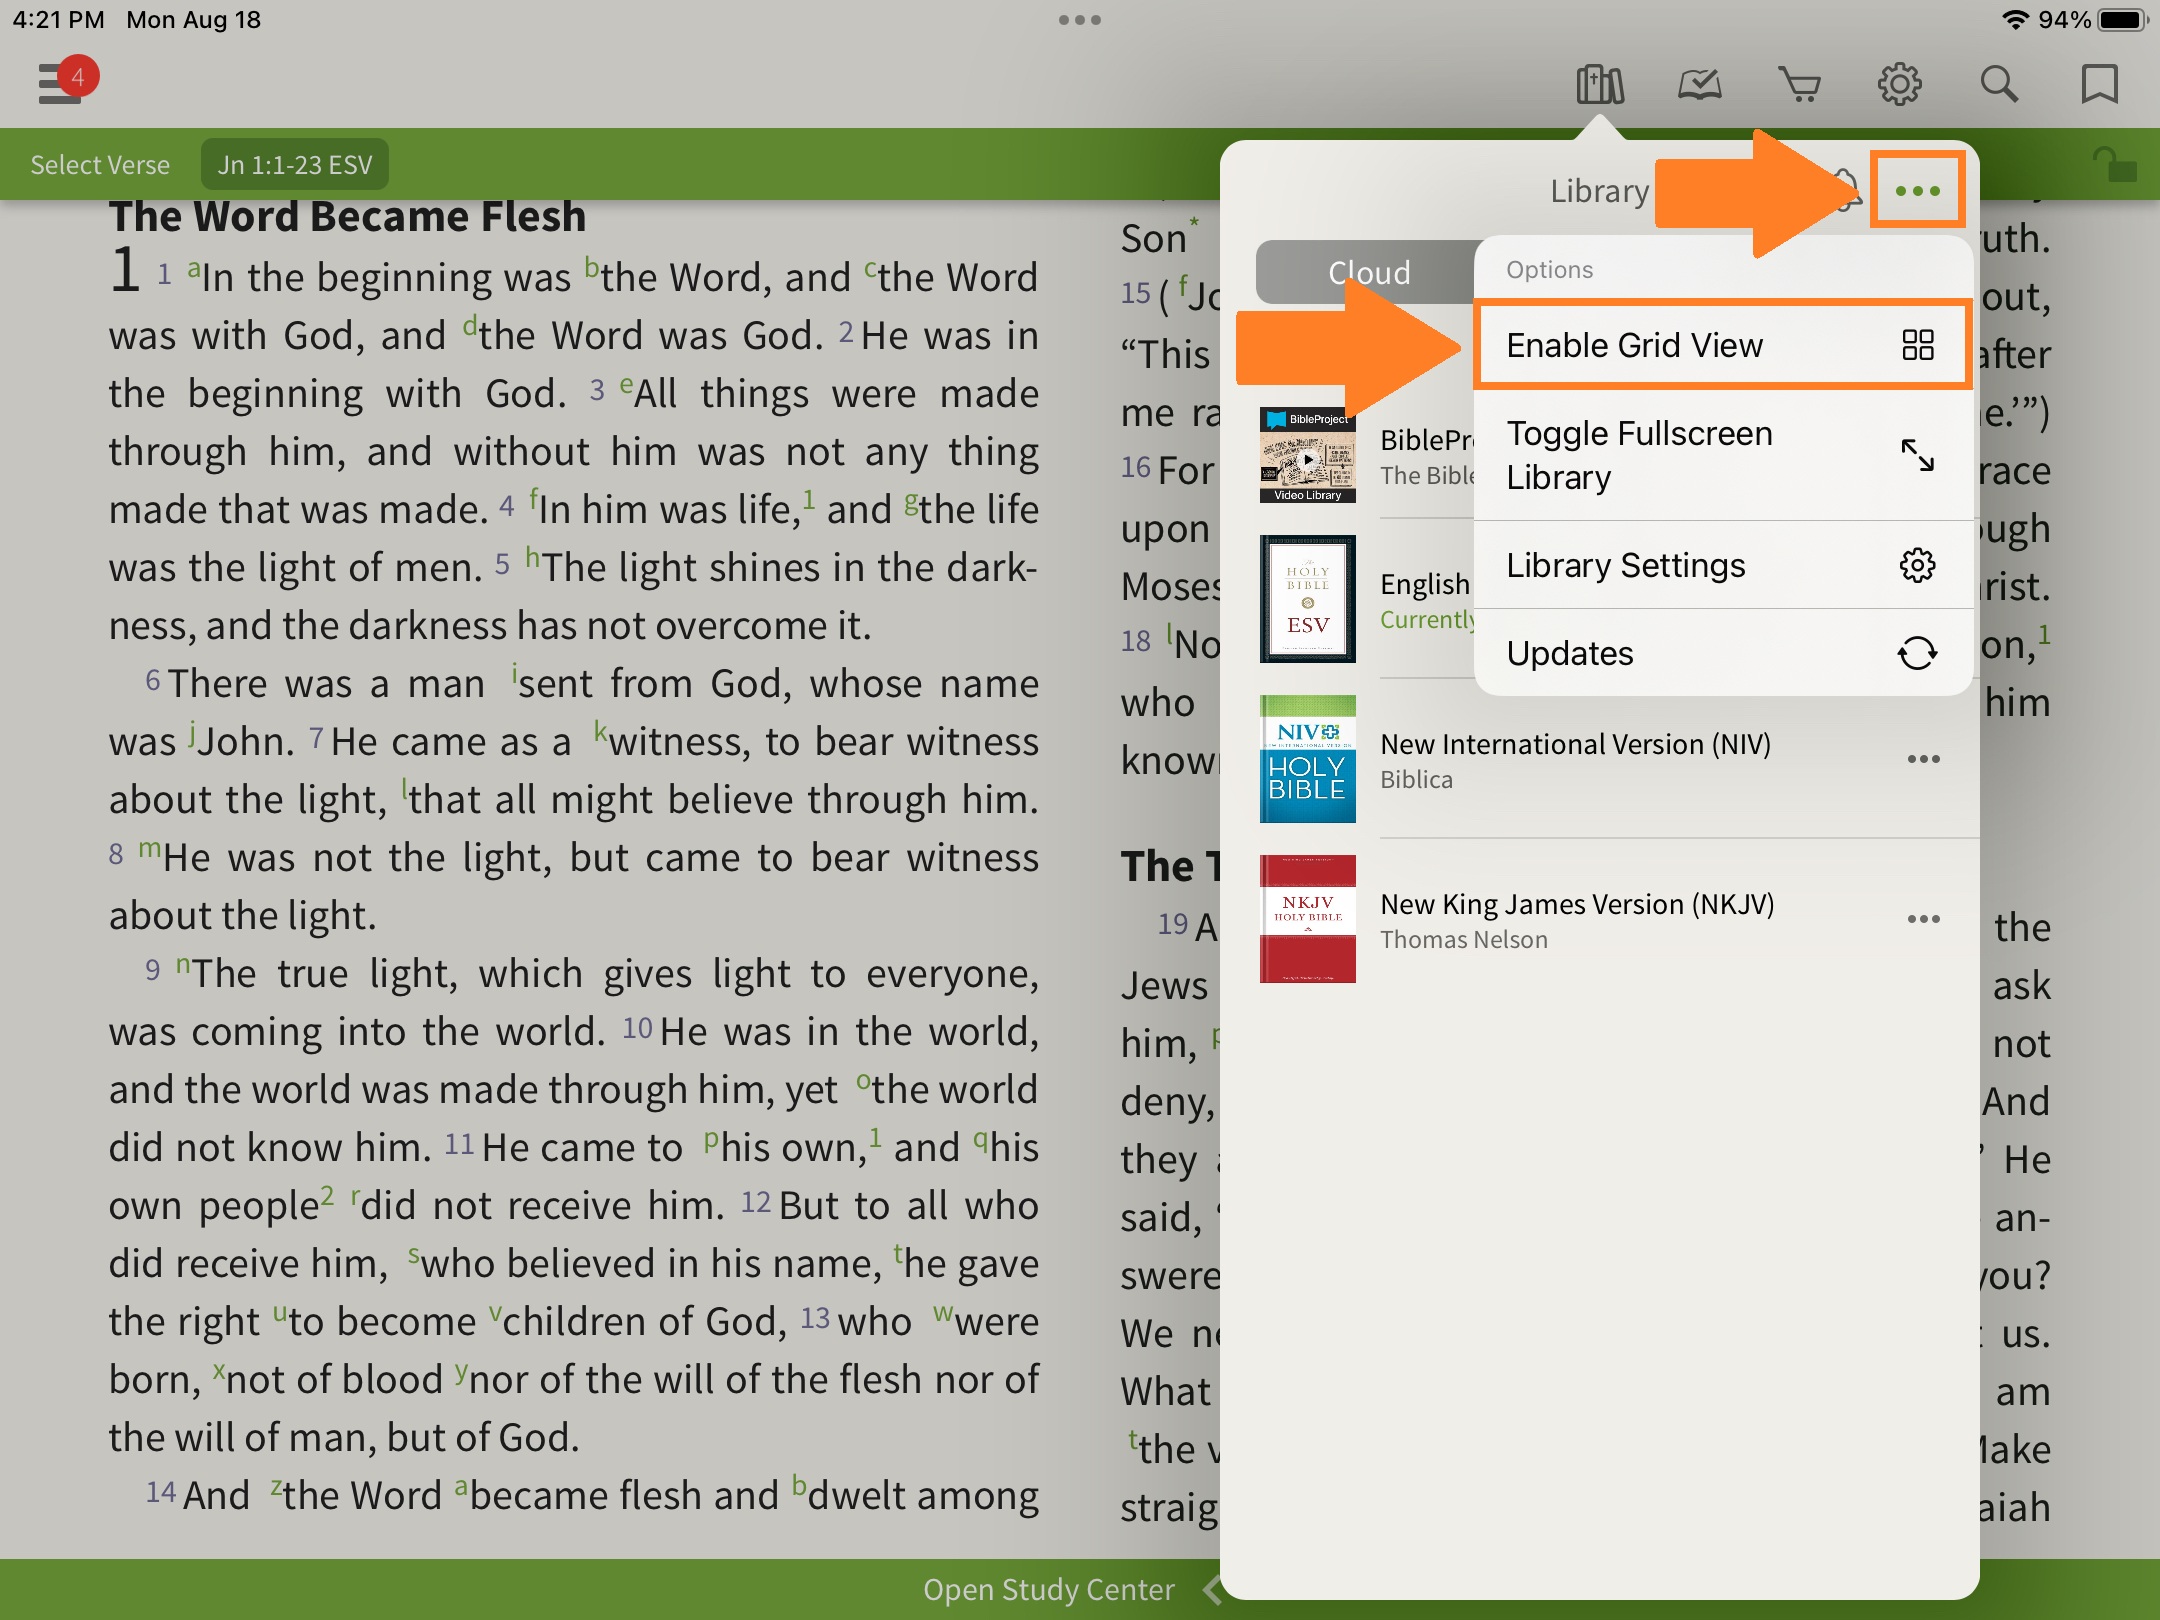Viewport: 2160px width, 1620px height.
Task: Select Updates in the Options menu
Action: tap(1720, 653)
